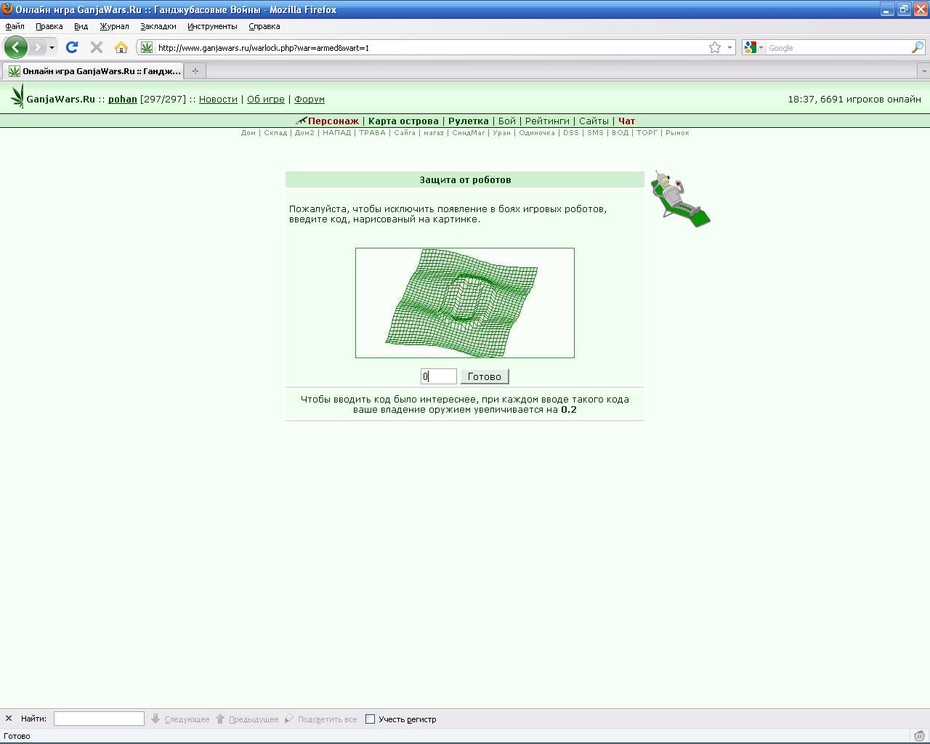Click the СиндMar shortcut link

pos(469,133)
